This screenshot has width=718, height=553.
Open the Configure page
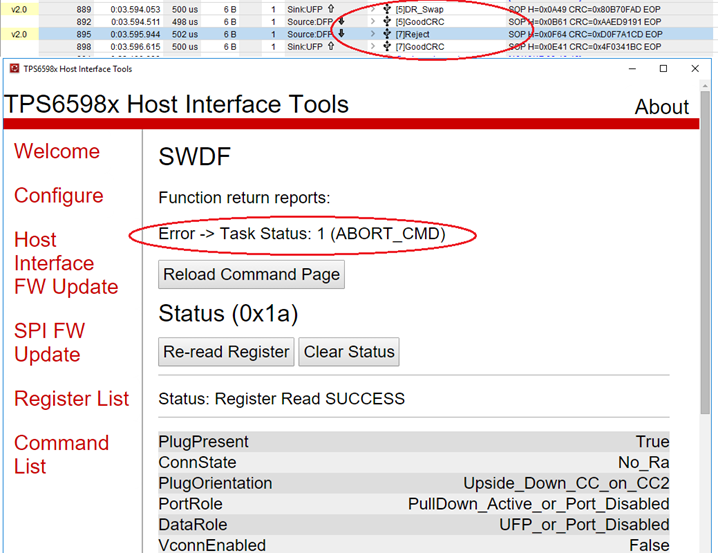(59, 195)
